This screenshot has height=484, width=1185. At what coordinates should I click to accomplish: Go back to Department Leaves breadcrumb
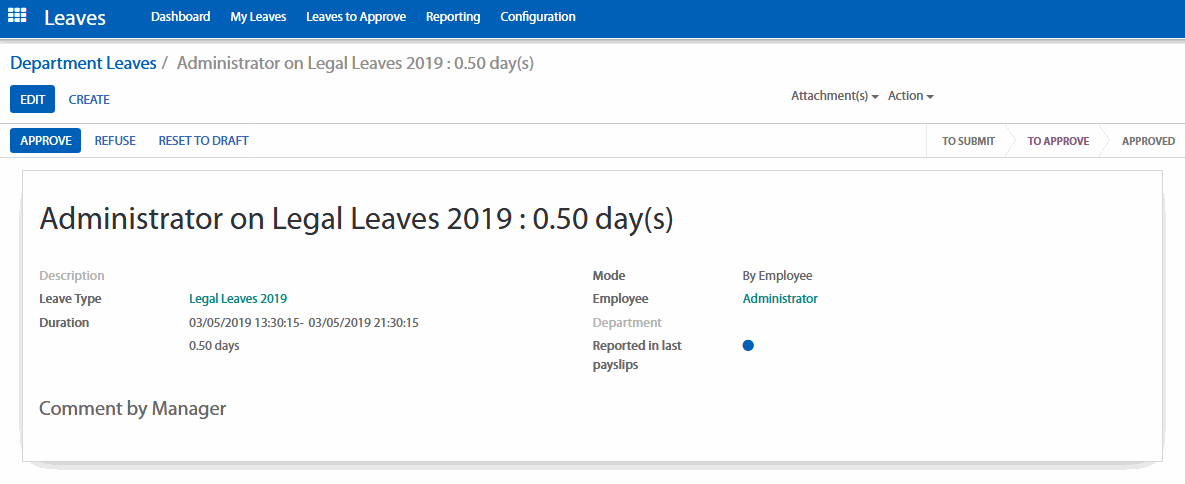(83, 63)
